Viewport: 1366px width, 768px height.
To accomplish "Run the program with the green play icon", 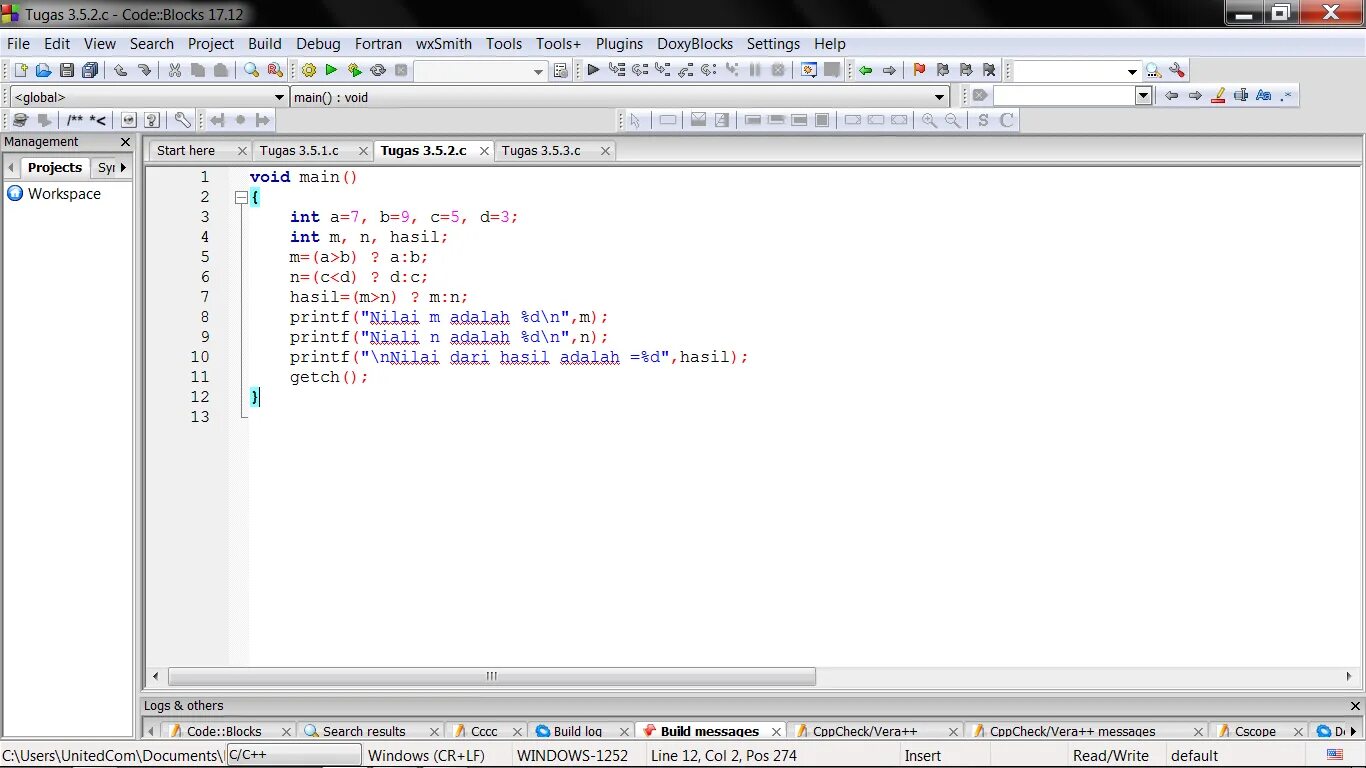I will 331,70.
